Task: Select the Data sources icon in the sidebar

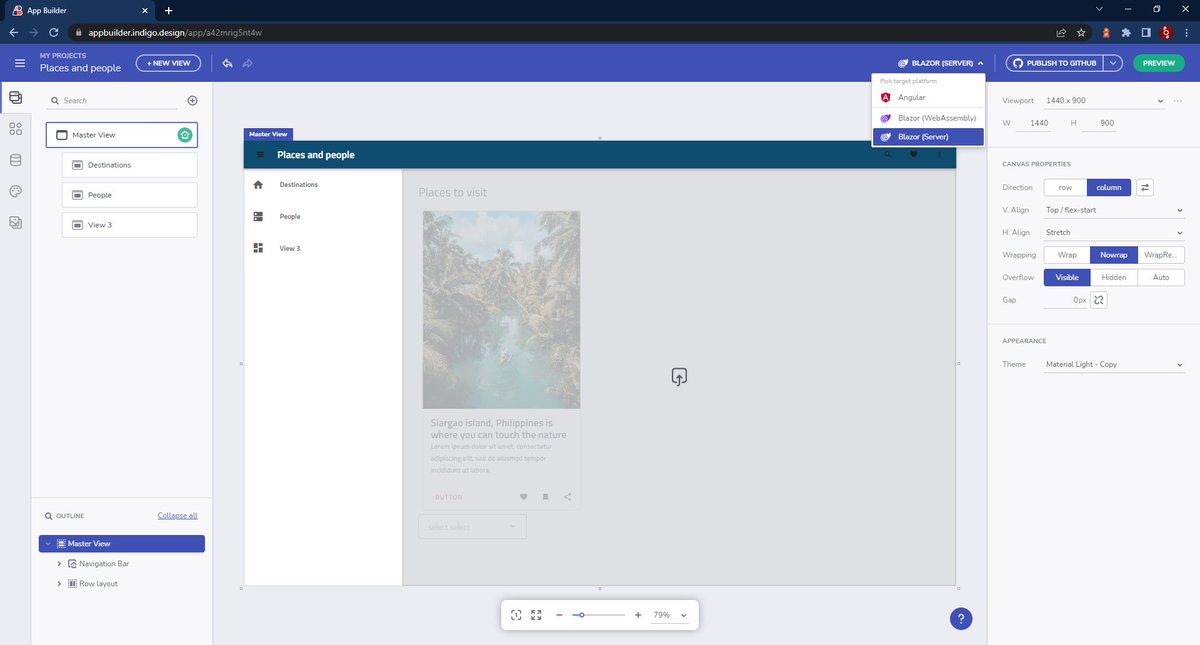Action: (14, 161)
